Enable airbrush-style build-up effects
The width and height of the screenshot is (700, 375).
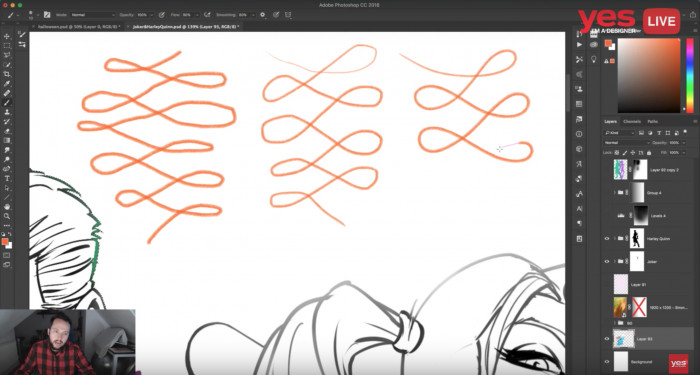point(207,15)
